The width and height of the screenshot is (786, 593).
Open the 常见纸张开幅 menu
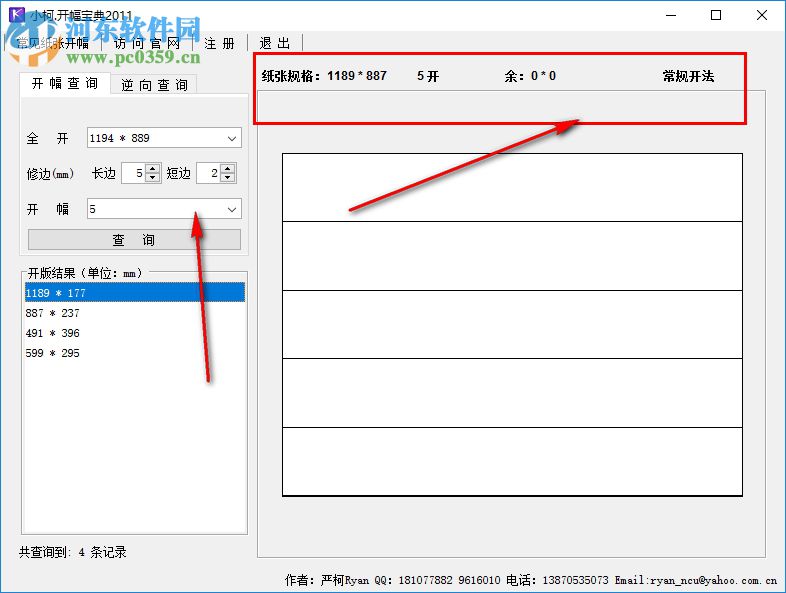(x=53, y=44)
